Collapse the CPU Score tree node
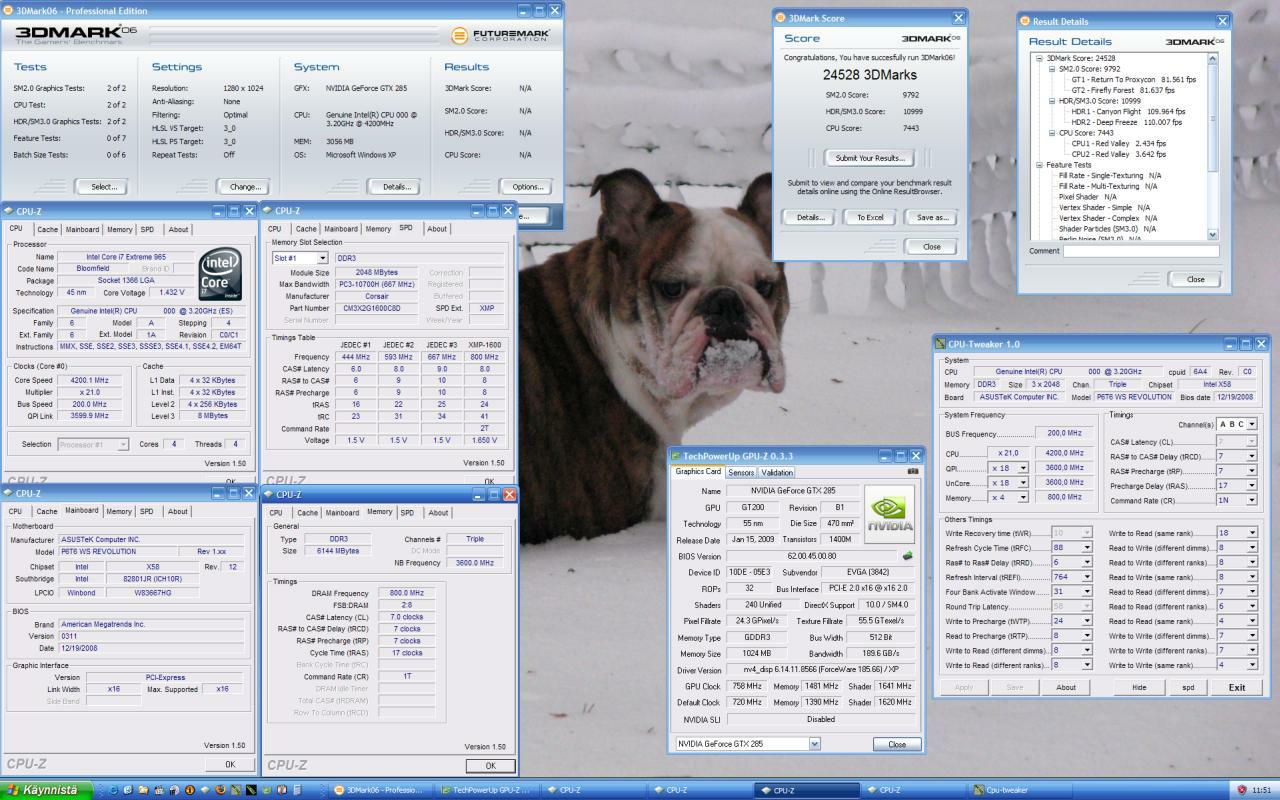 tap(1052, 133)
